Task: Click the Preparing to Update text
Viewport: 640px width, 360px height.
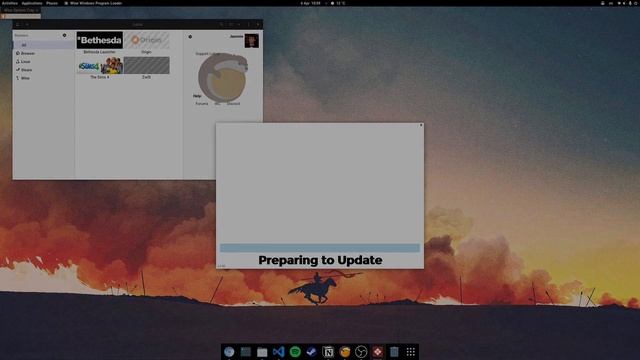Action: (320, 260)
